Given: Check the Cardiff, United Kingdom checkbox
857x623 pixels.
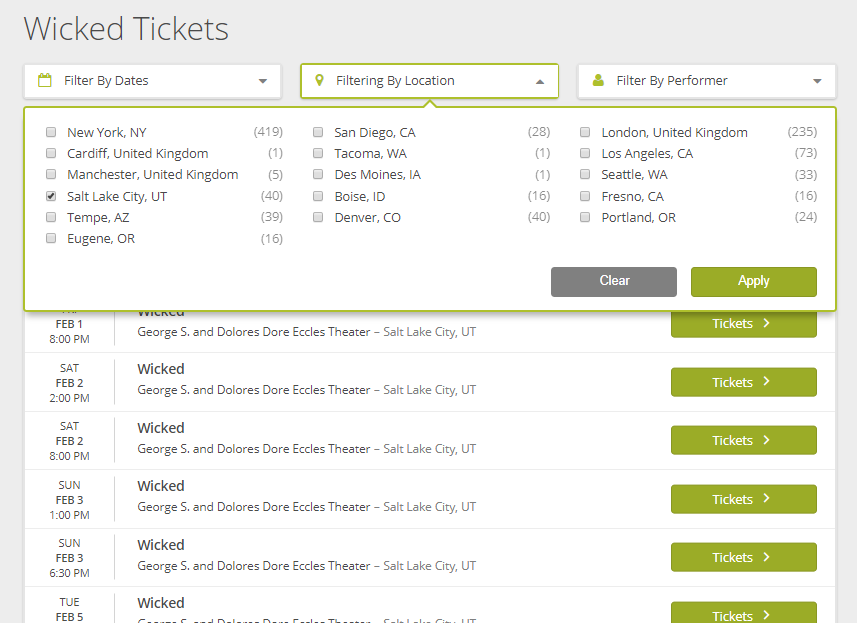Looking at the screenshot, I should pos(51,153).
